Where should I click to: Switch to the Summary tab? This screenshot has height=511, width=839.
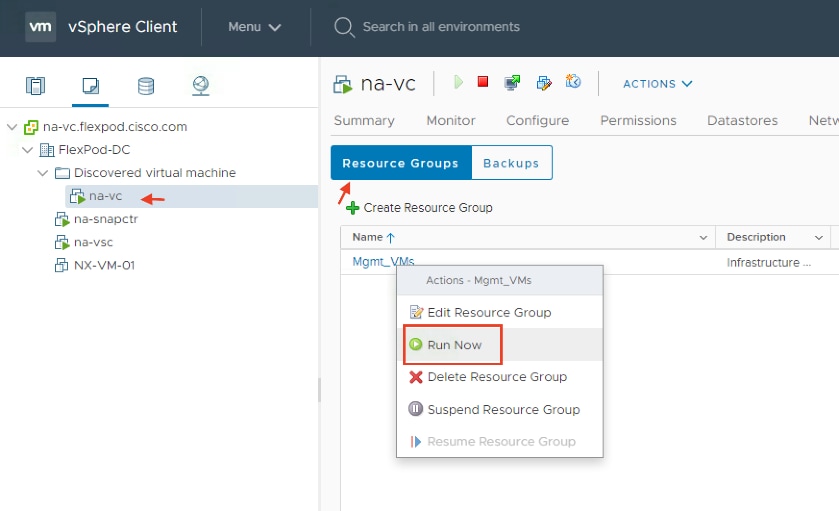(364, 120)
